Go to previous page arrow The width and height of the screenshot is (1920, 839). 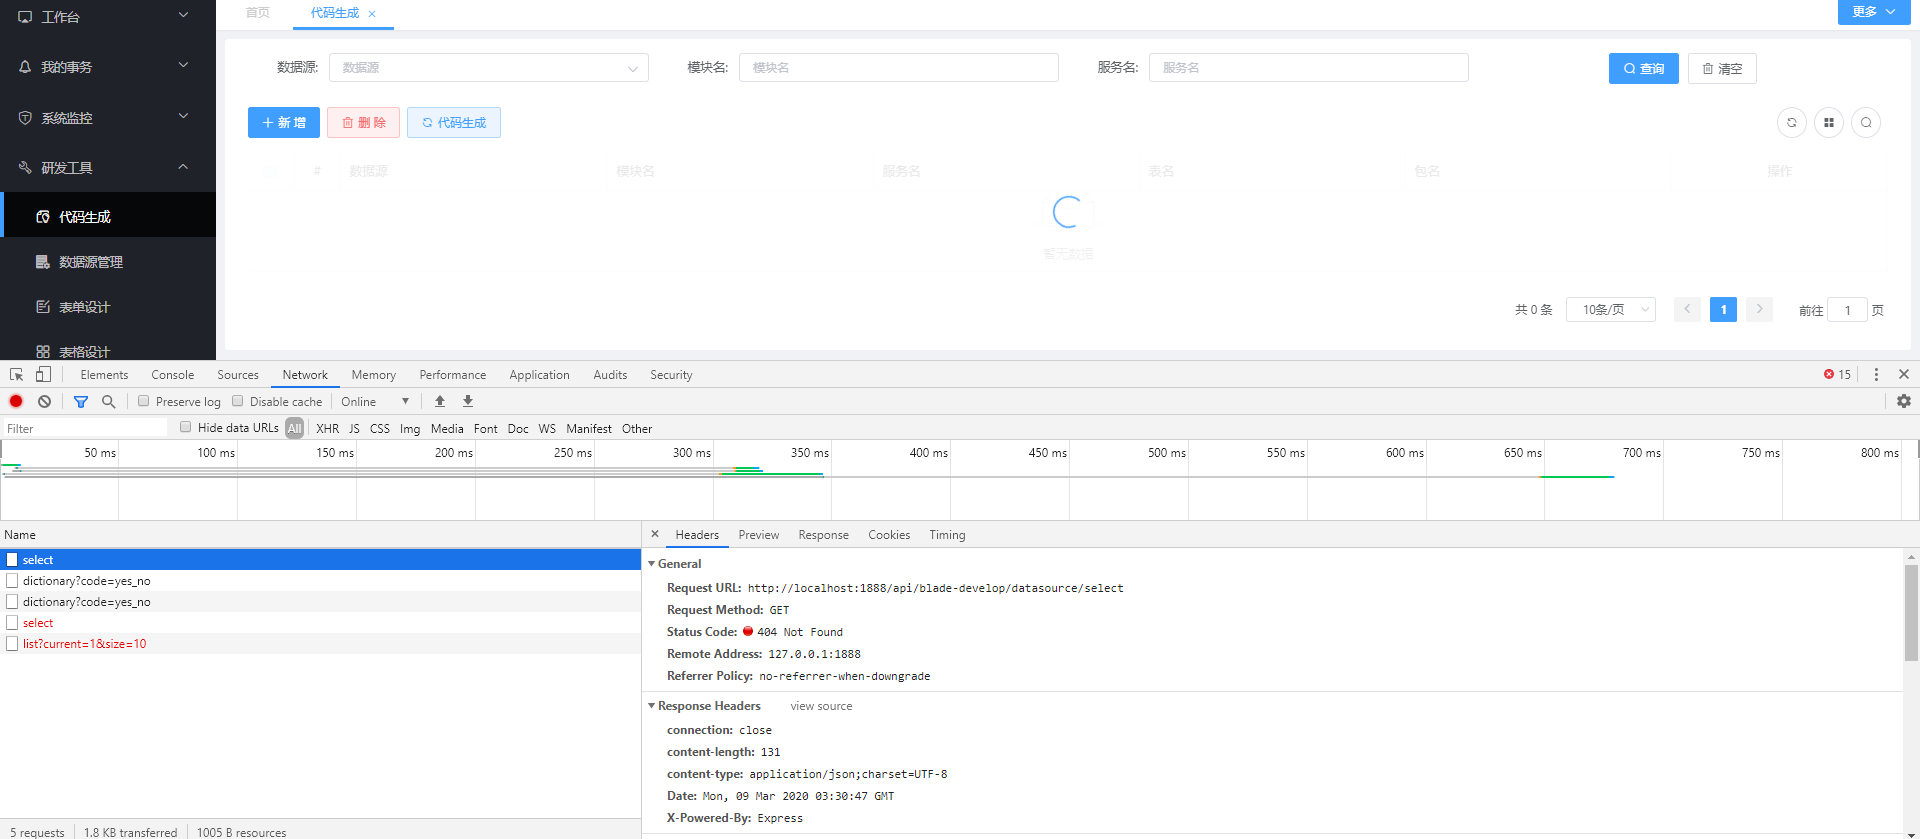1687,309
